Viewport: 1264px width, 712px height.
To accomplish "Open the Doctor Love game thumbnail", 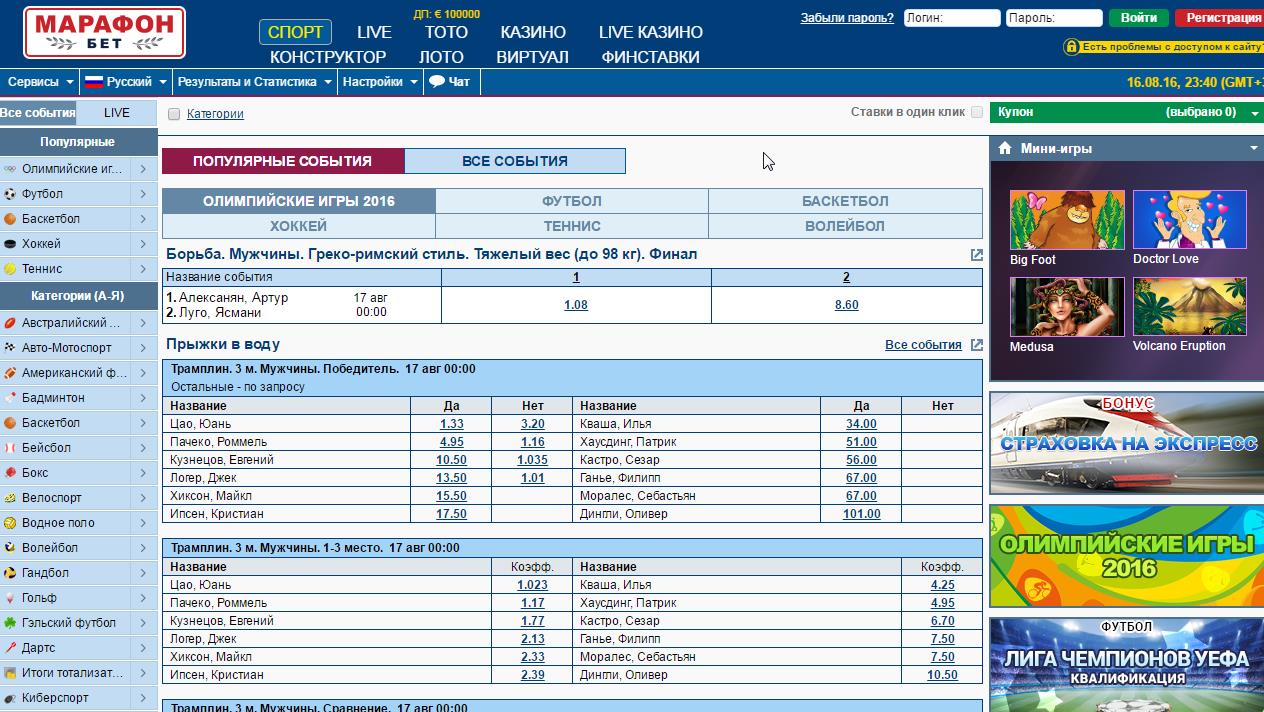I will pos(1190,220).
